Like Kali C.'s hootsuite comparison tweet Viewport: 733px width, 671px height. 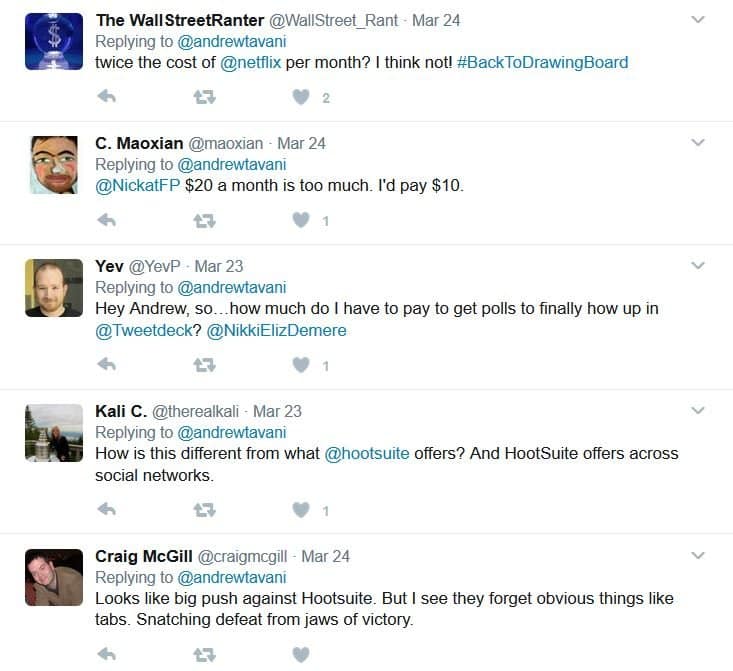click(301, 509)
